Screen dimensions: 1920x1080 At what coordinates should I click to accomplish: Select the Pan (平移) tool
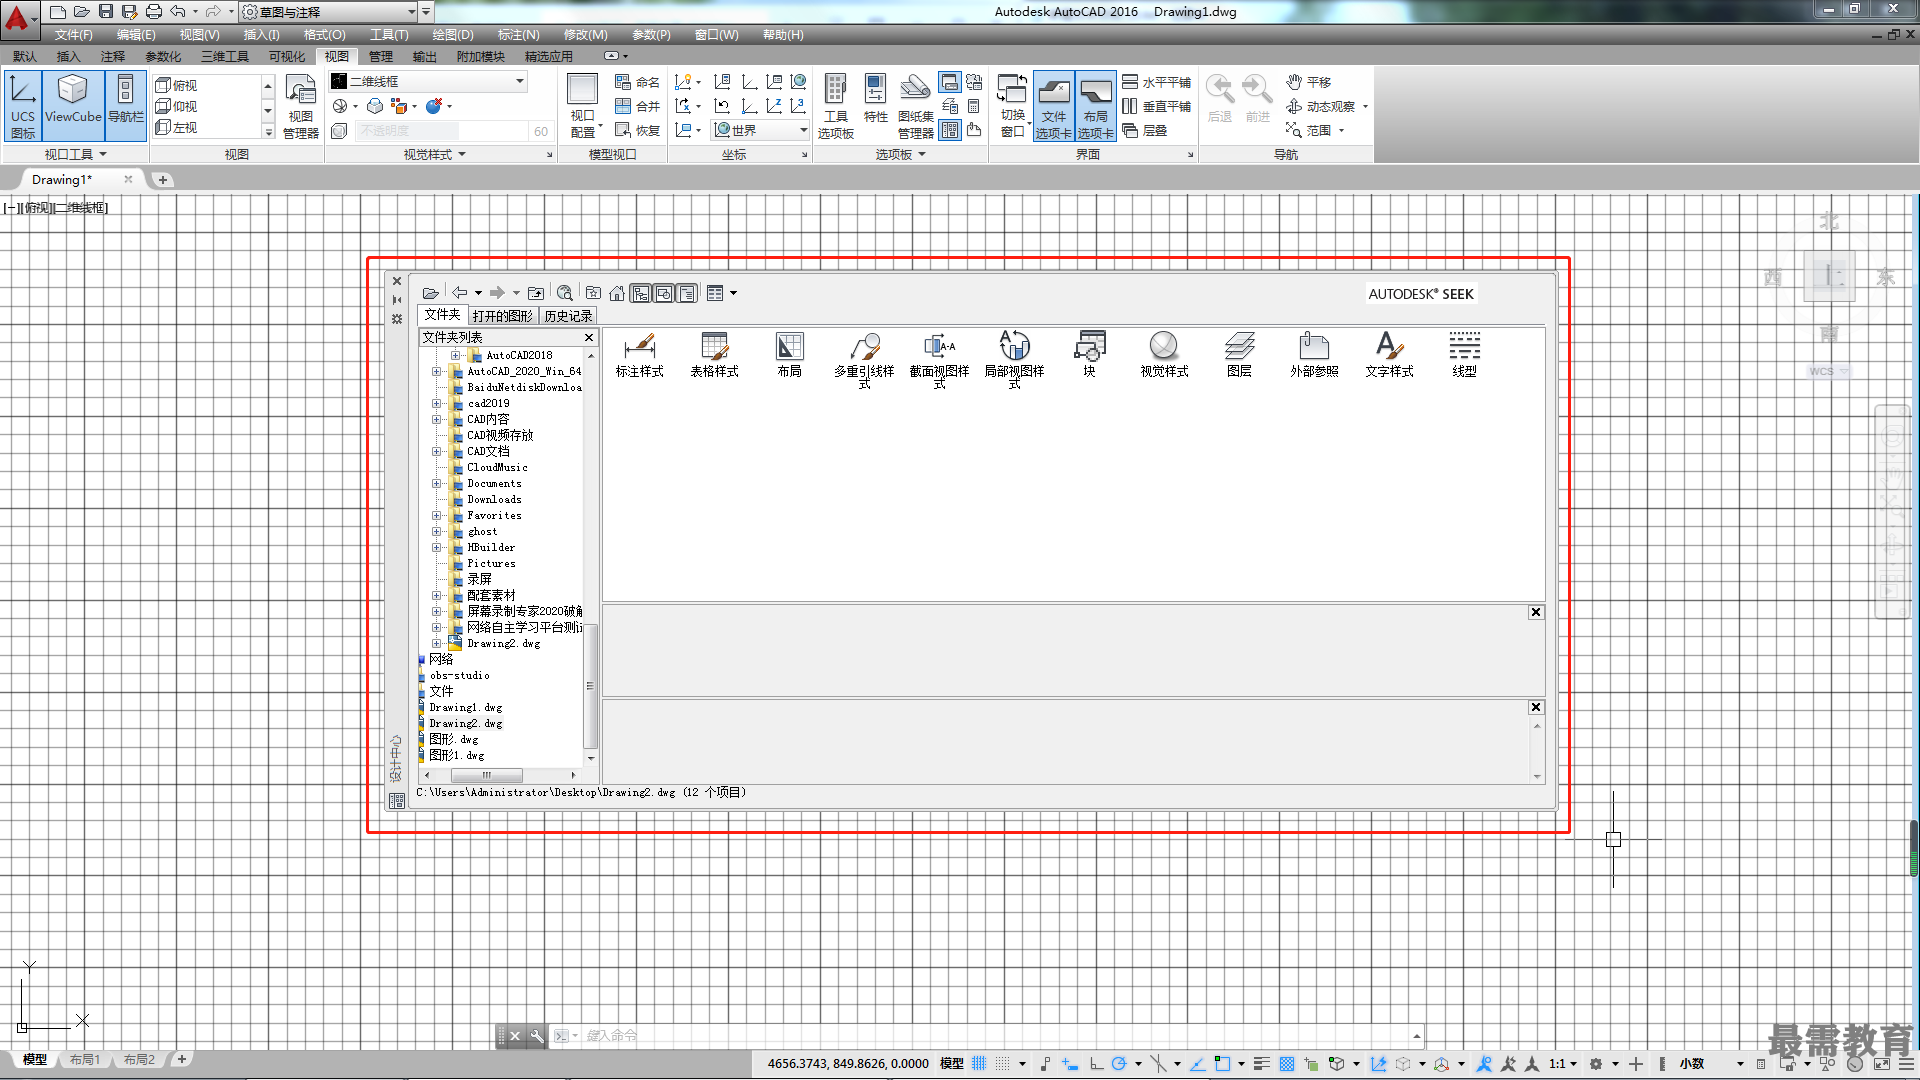(x=1309, y=82)
